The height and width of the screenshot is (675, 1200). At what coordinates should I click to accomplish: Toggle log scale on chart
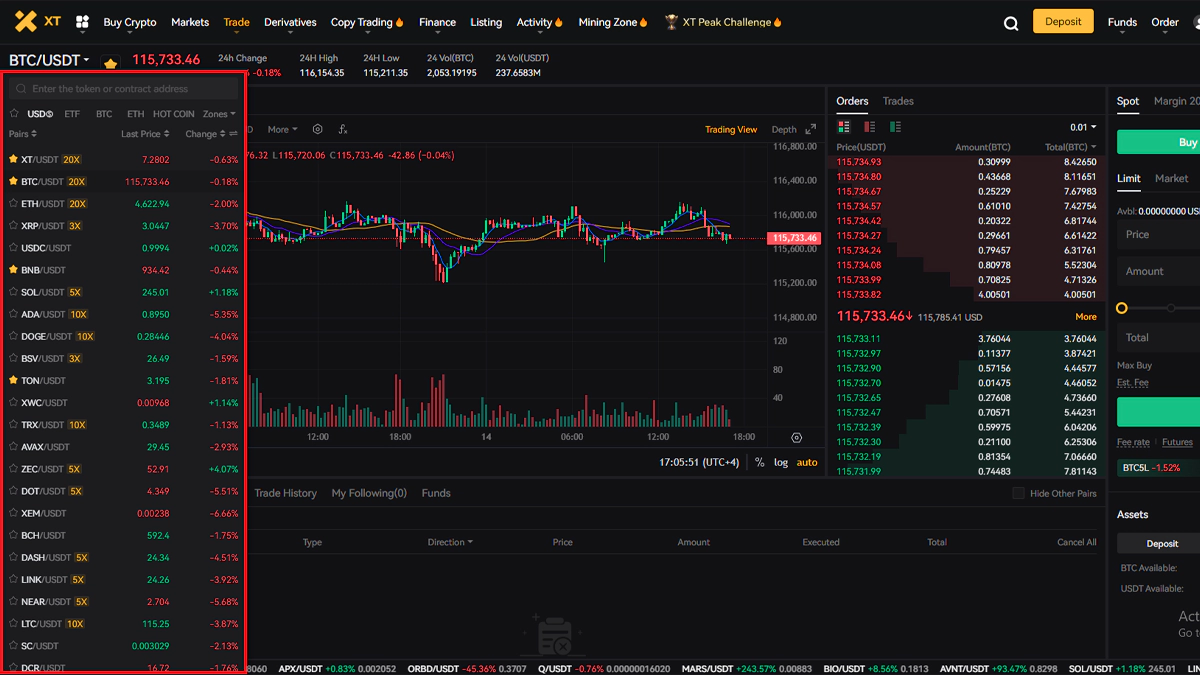pos(780,462)
